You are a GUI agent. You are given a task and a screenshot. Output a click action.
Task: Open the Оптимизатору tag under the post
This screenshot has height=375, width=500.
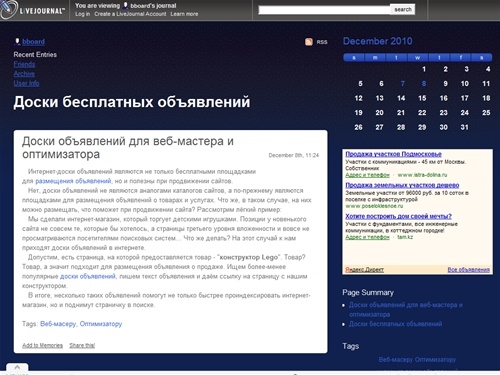pos(101,324)
